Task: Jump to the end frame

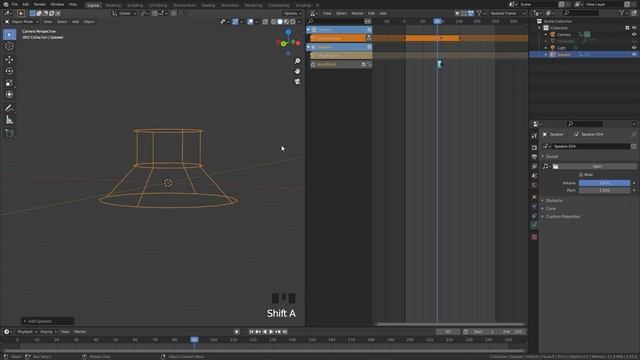Action: click(285, 332)
